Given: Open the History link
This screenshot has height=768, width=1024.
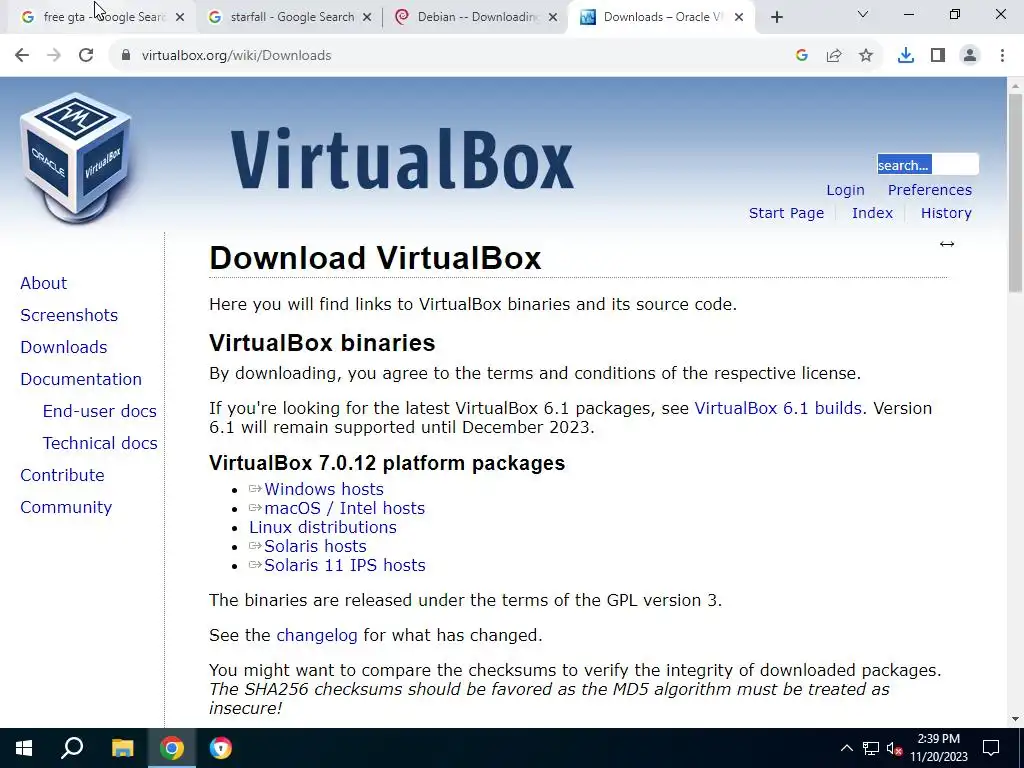Looking at the screenshot, I should tap(946, 213).
